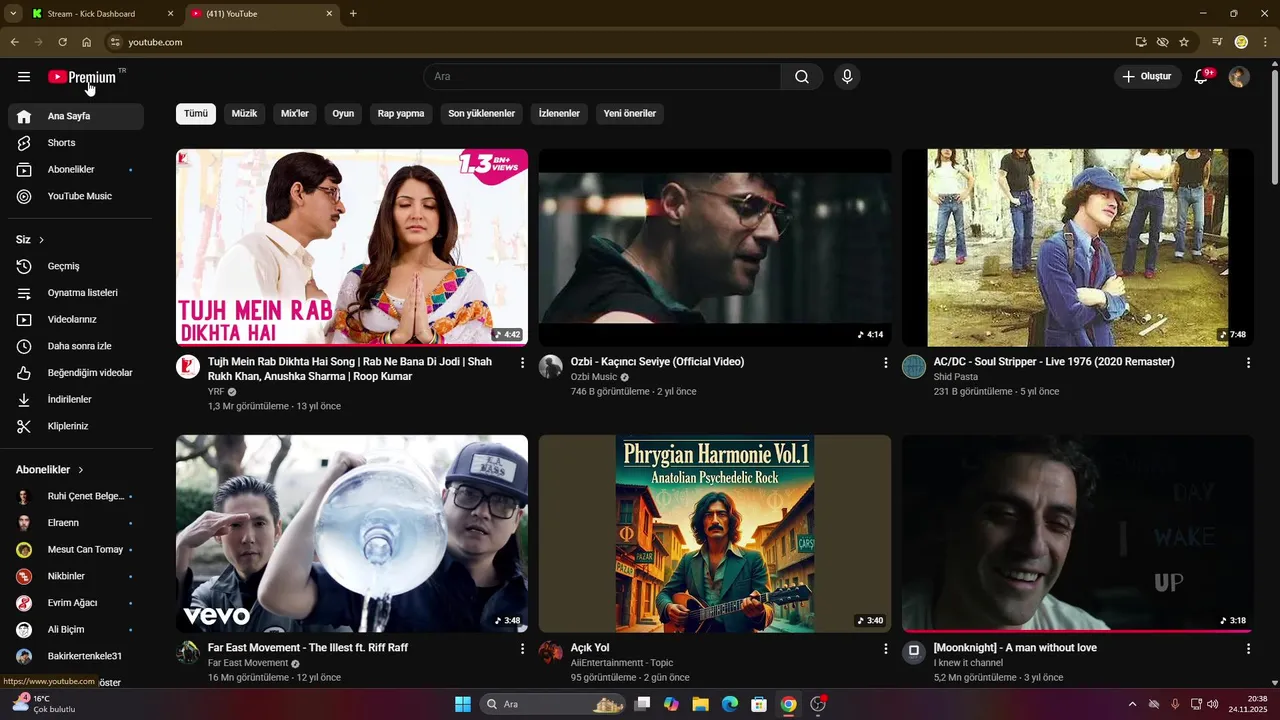Image resolution: width=1280 pixels, height=720 pixels.
Task: Go to Ana Sayfa in sidebar
Action: pyautogui.click(x=76, y=116)
